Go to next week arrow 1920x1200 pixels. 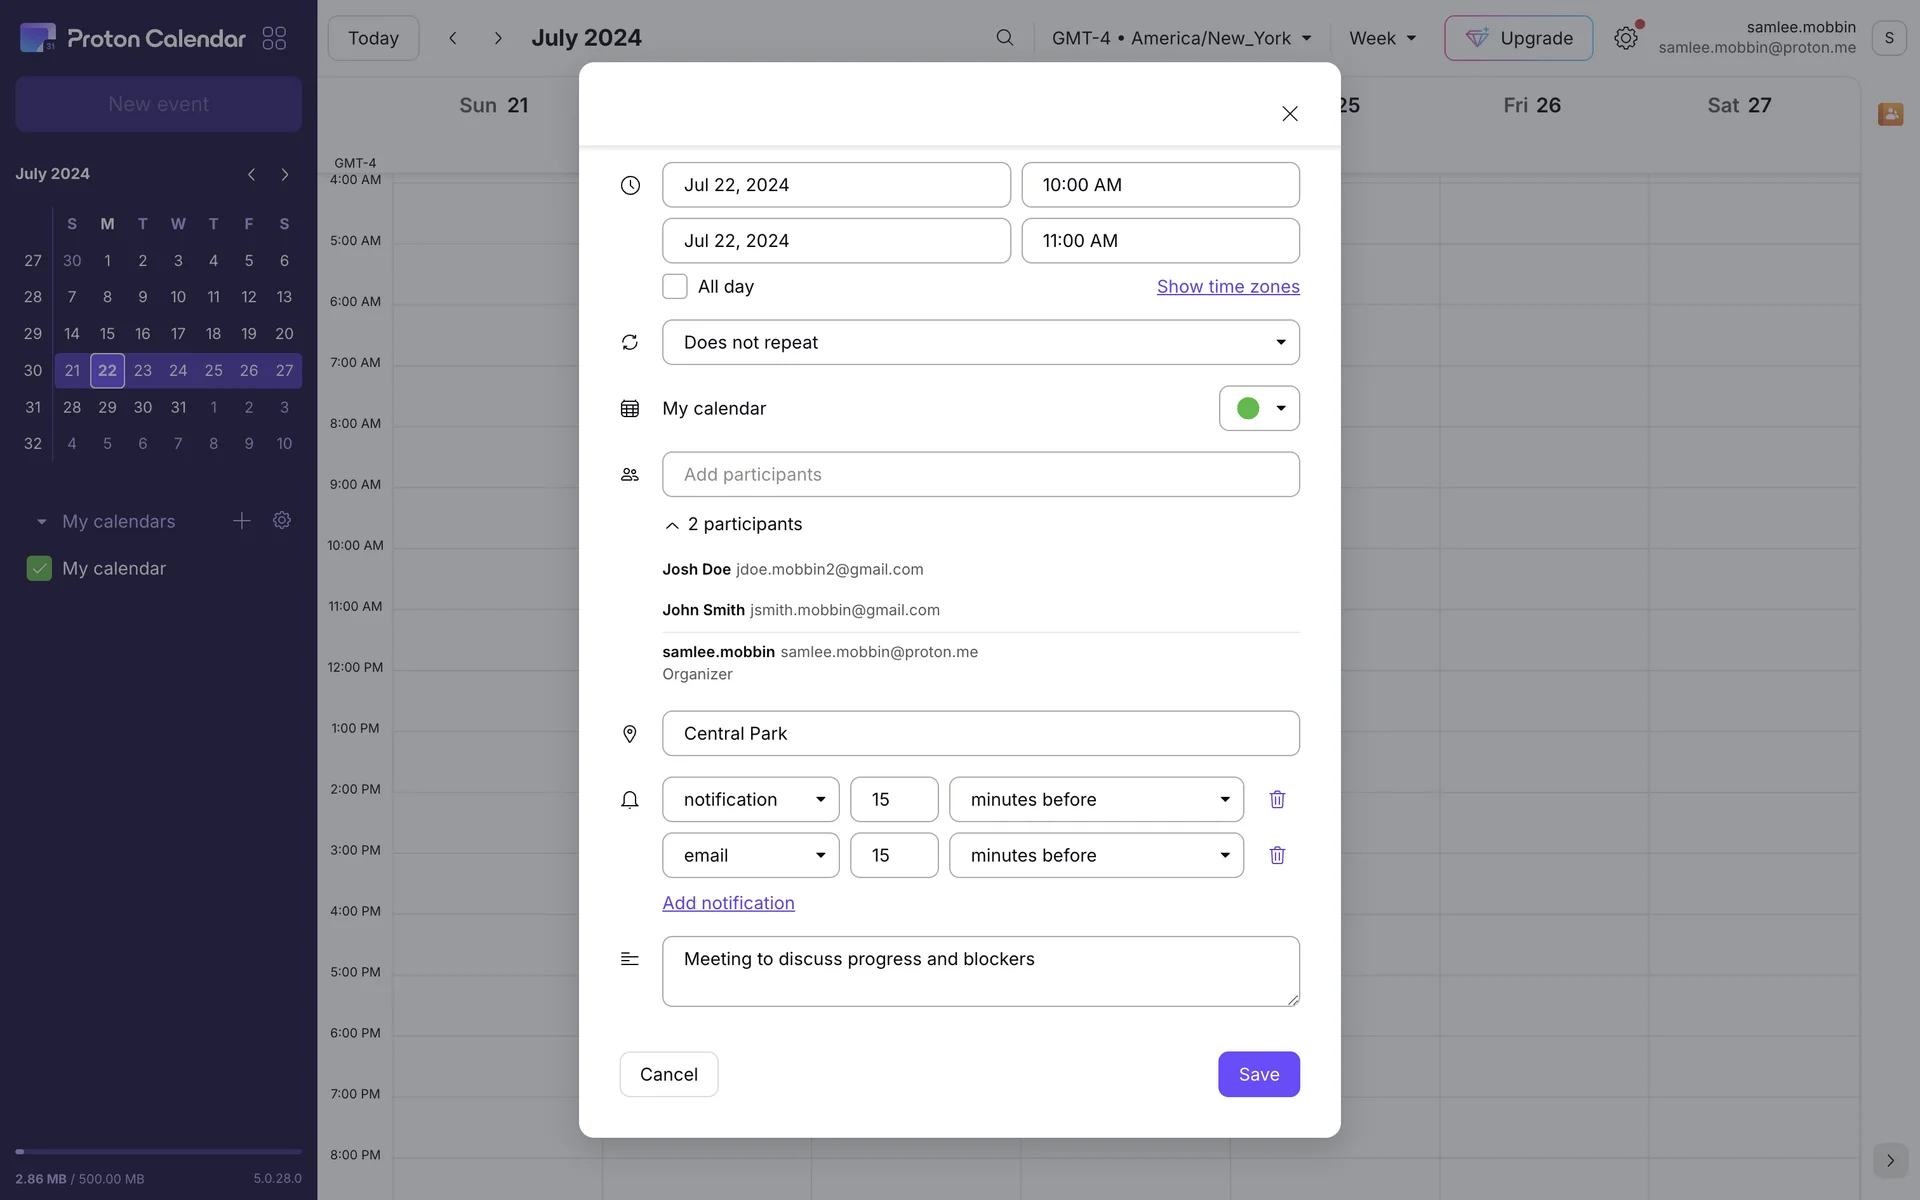(x=498, y=38)
